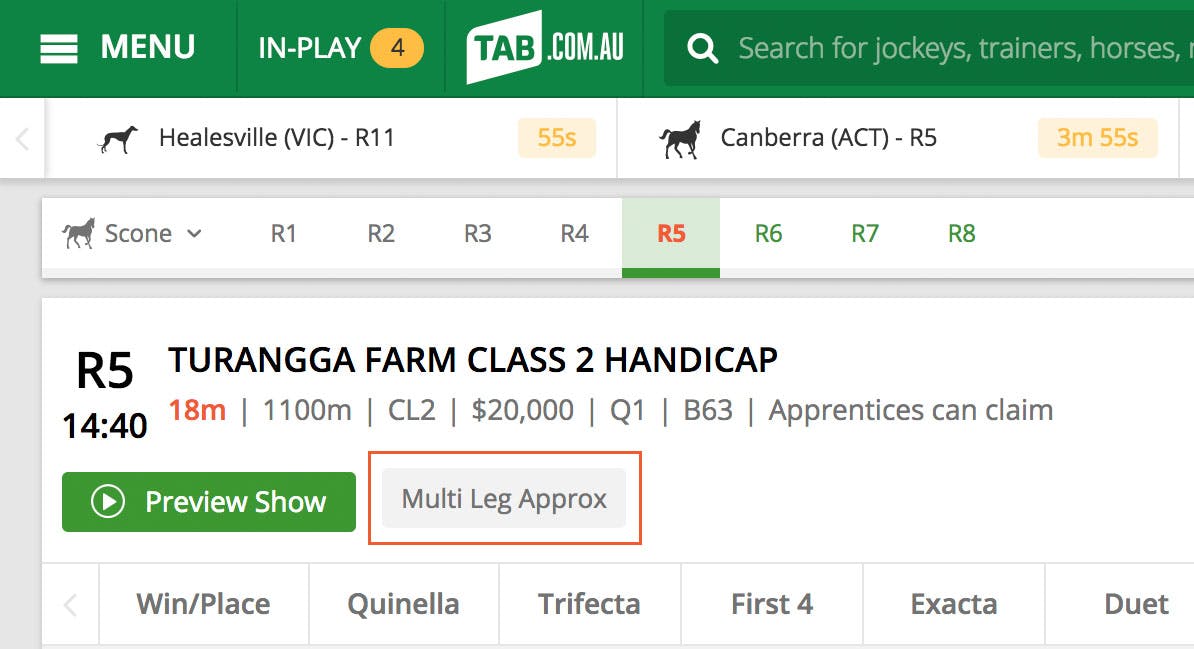Open the First 4 tab
Viewport: 1194px width, 649px height.
pos(771,604)
